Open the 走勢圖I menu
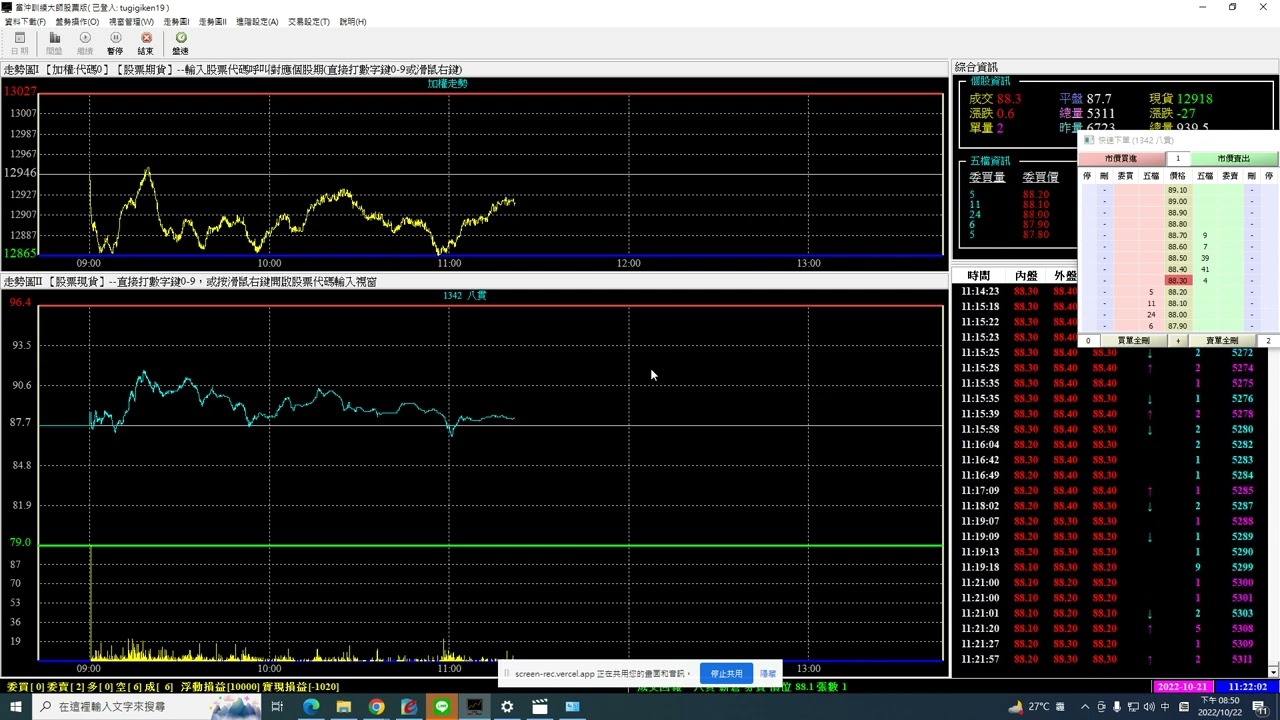The image size is (1280, 720). point(176,22)
